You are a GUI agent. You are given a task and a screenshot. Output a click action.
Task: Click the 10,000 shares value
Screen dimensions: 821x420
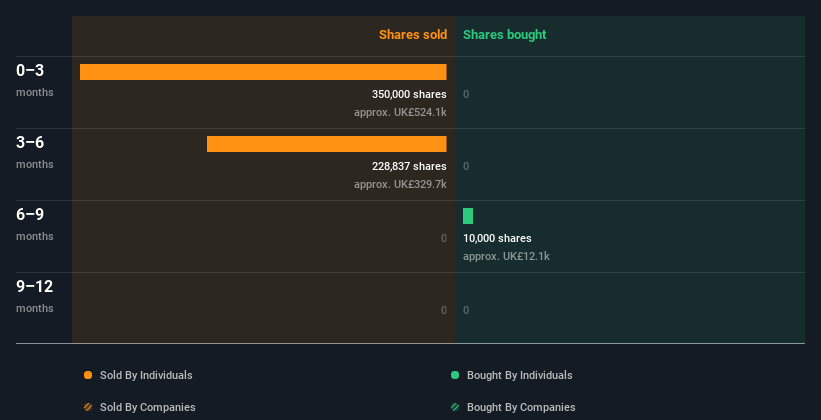[x=497, y=238]
